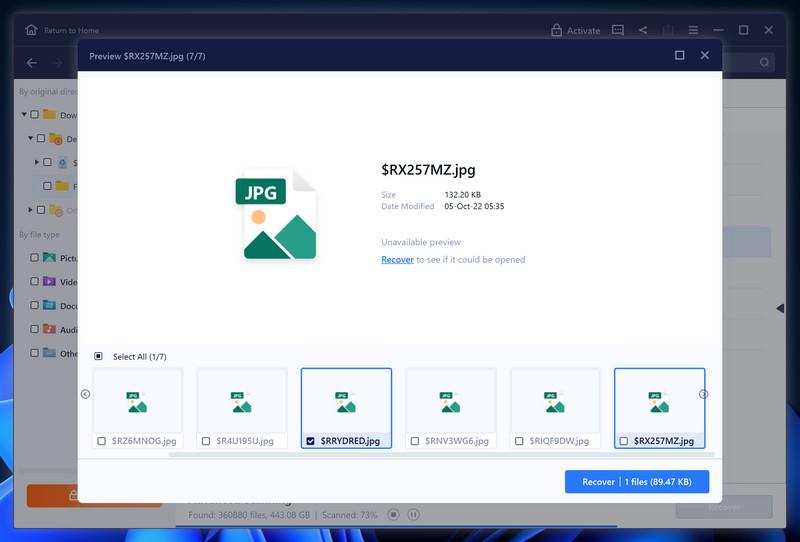Viewport: 800px width, 542px height.
Task: Check the Documents file type checkbox
Action: [x=34, y=305]
